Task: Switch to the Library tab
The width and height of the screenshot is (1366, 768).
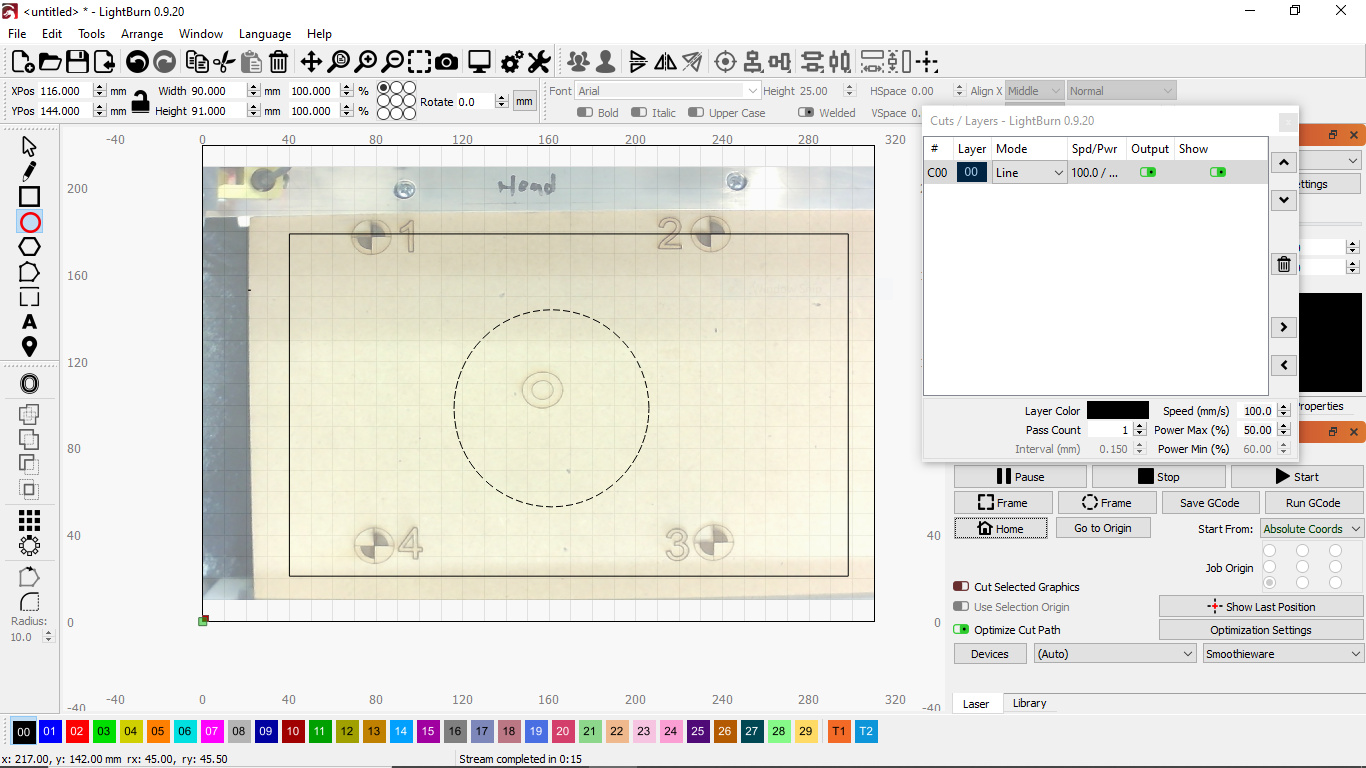Action: pyautogui.click(x=1029, y=703)
